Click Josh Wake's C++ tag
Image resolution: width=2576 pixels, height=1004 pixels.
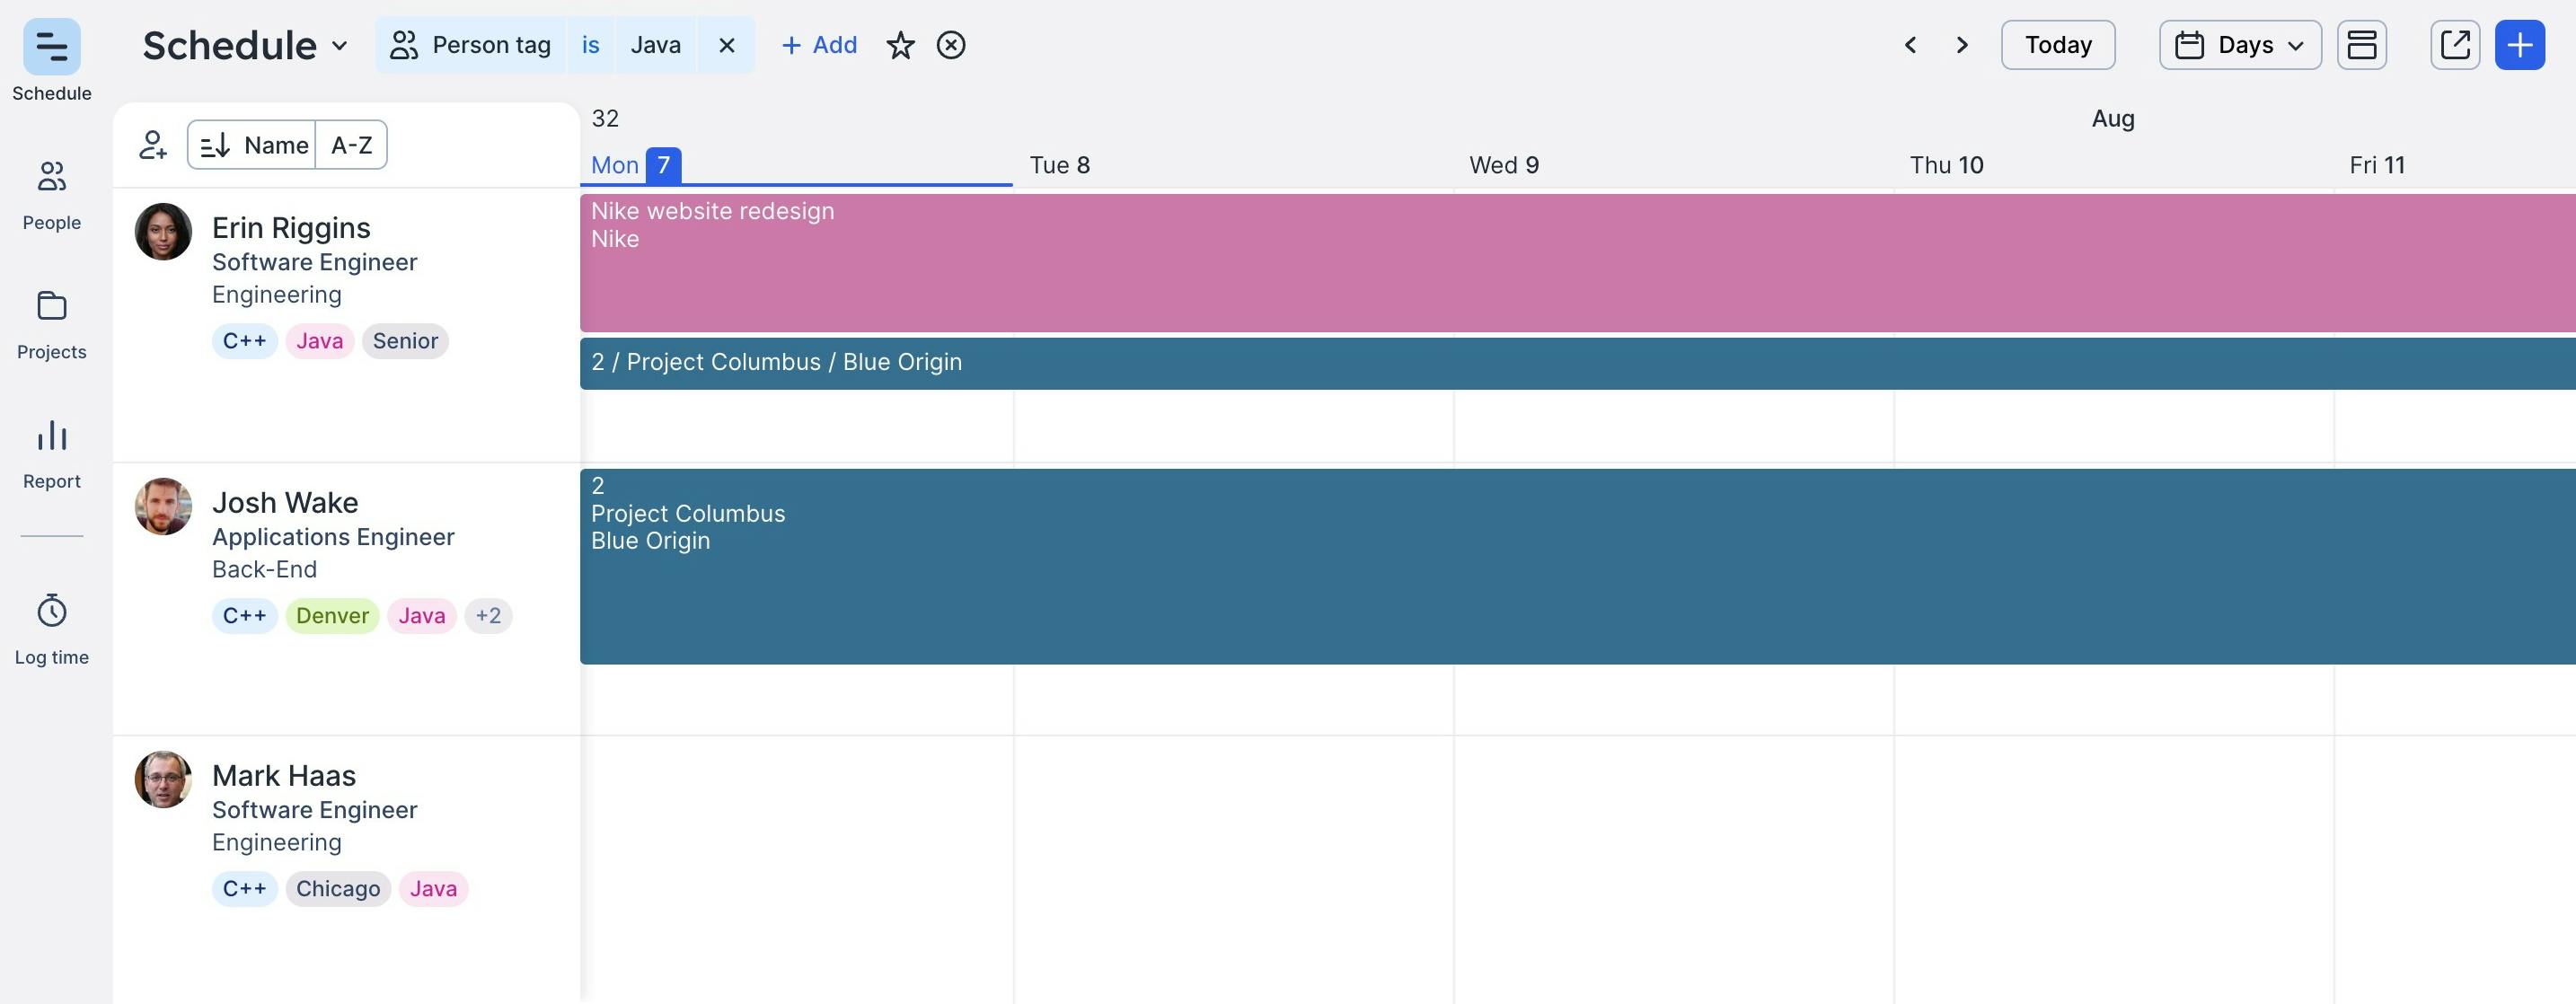tap(244, 616)
